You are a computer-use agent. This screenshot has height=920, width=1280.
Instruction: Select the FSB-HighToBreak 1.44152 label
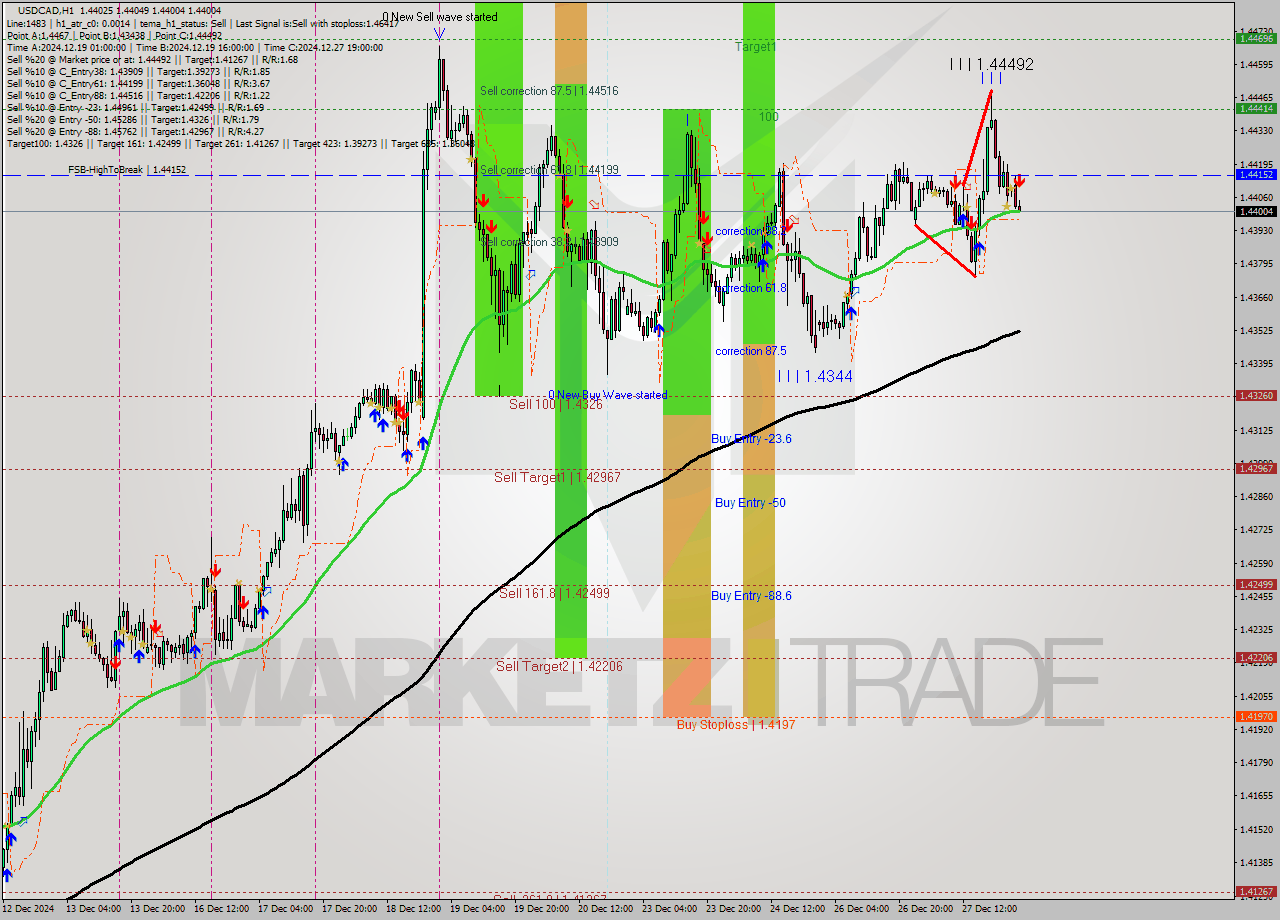(x=127, y=170)
